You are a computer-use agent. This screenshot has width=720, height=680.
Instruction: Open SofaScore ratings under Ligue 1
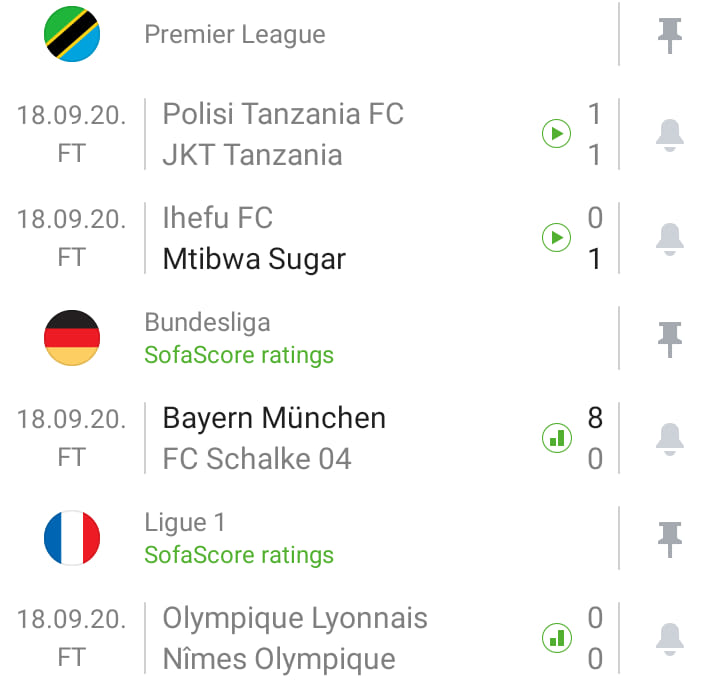(239, 555)
